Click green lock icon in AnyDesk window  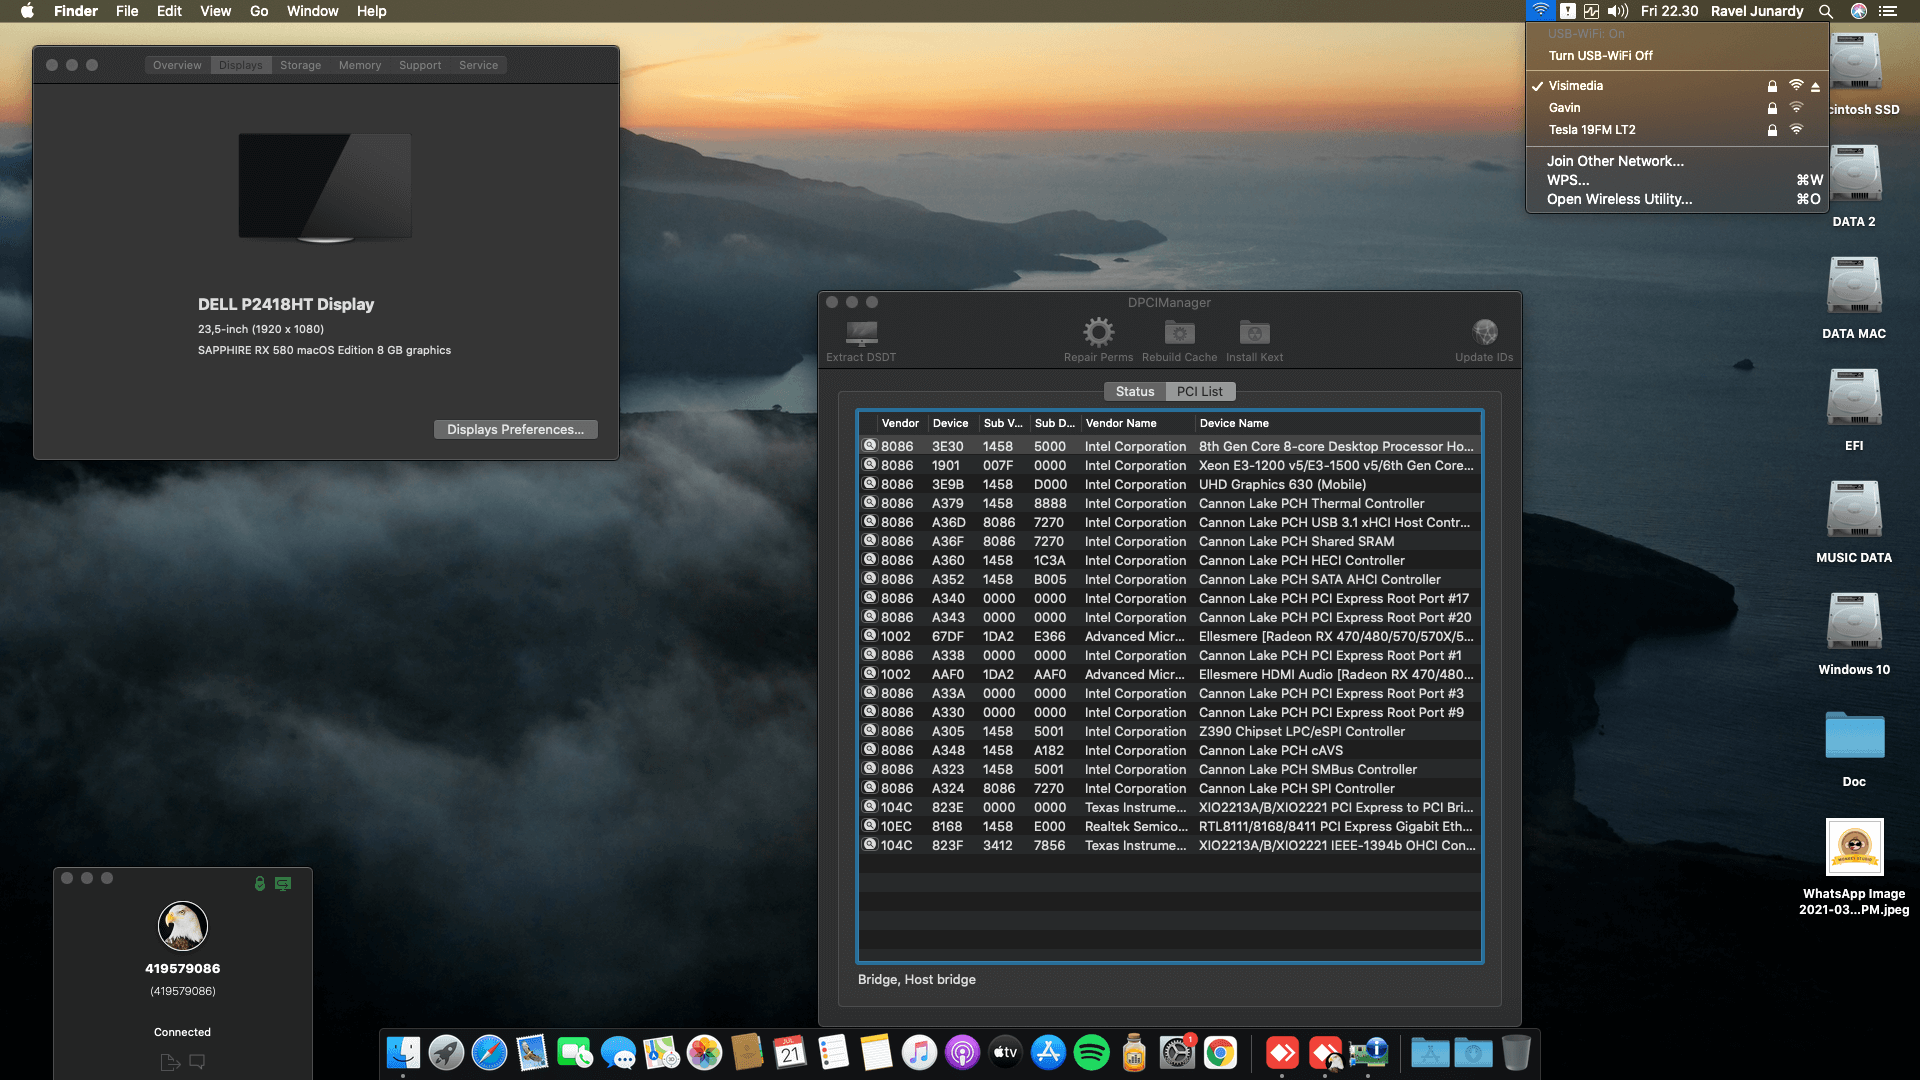[x=260, y=883]
